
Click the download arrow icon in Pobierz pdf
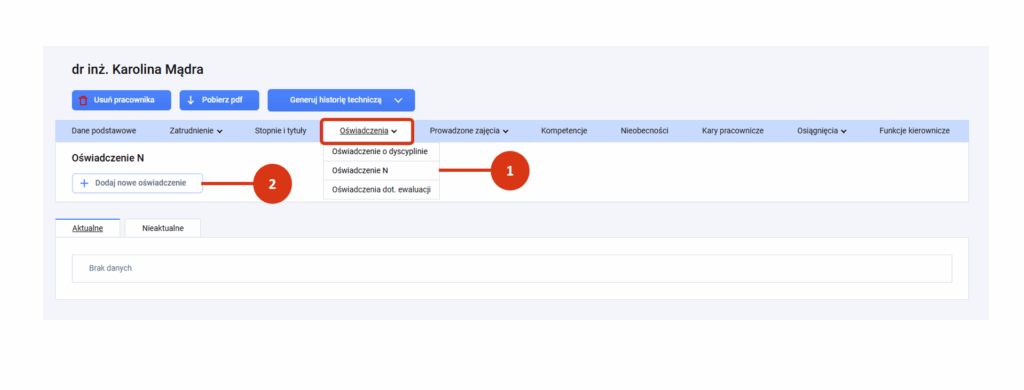pyautogui.click(x=191, y=101)
